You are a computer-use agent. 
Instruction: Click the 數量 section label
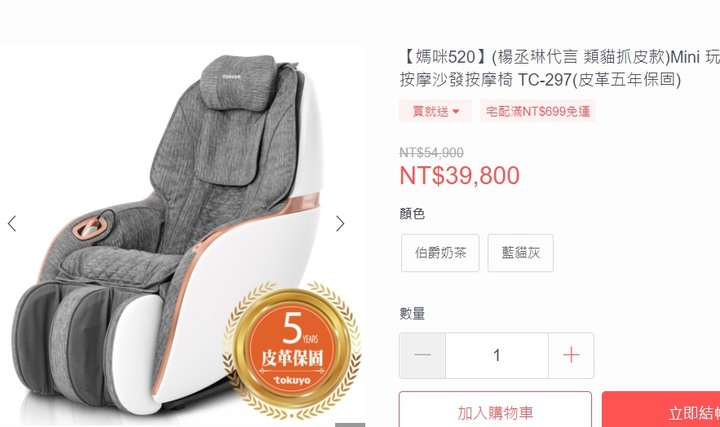click(412, 314)
